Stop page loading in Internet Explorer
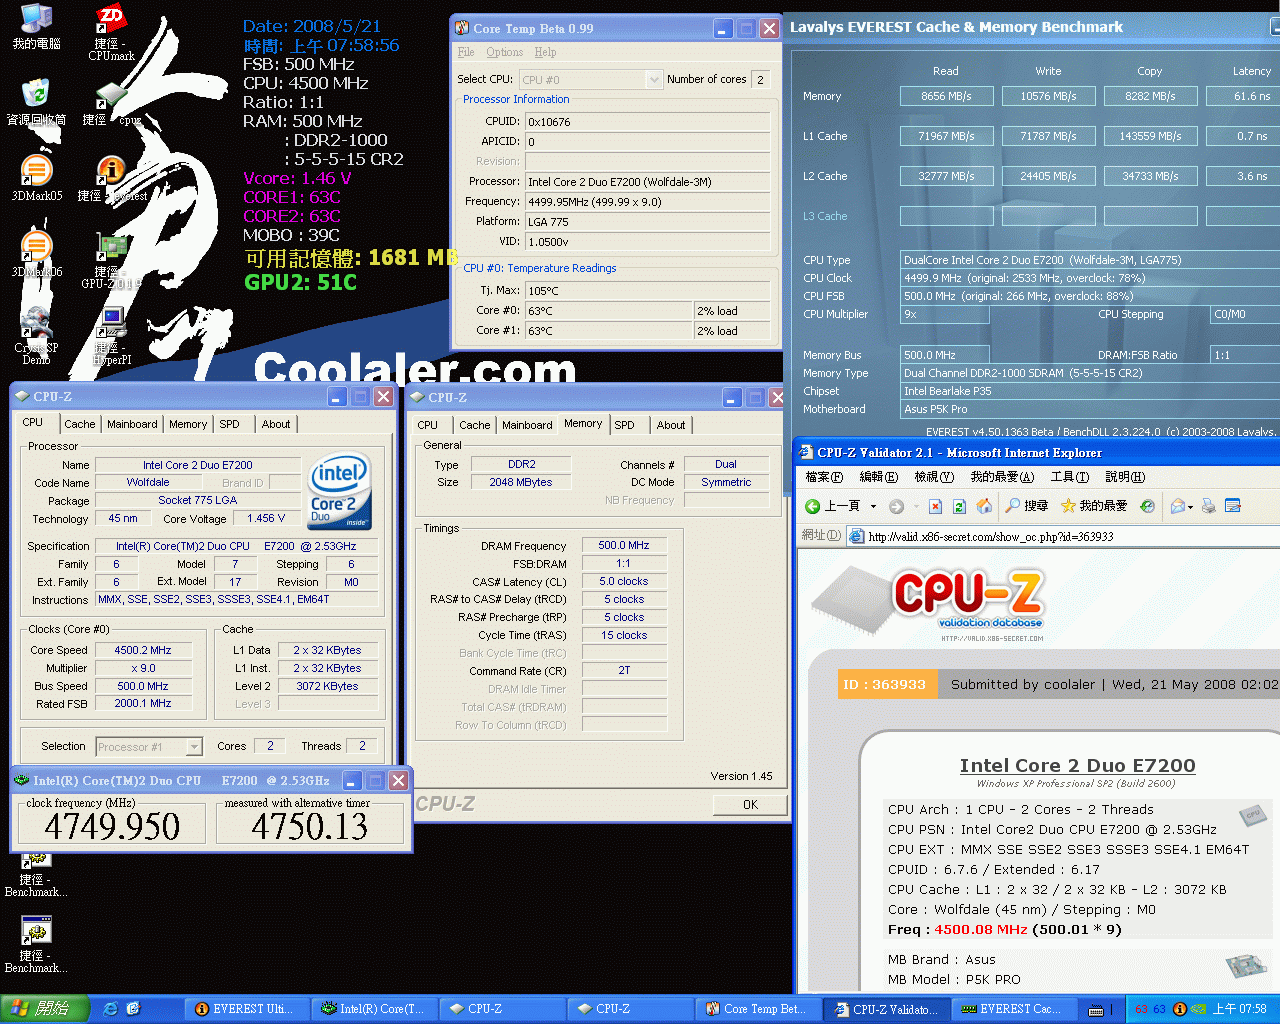This screenshot has width=1280, height=1024. (935, 506)
